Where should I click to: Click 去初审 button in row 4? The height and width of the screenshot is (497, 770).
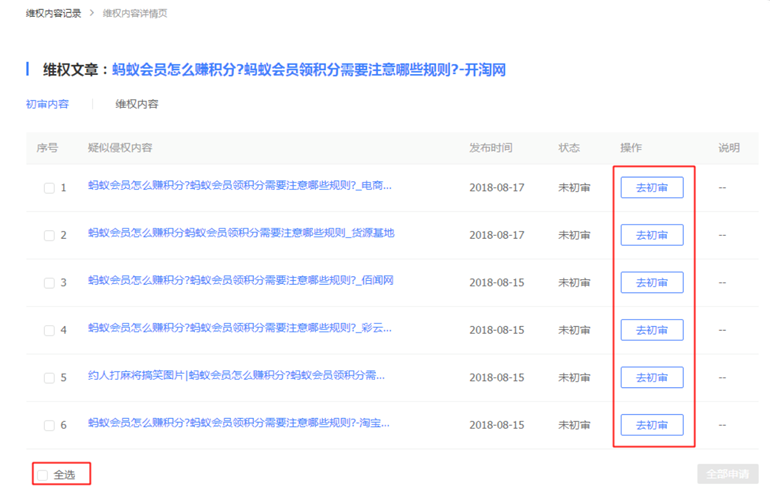(651, 330)
